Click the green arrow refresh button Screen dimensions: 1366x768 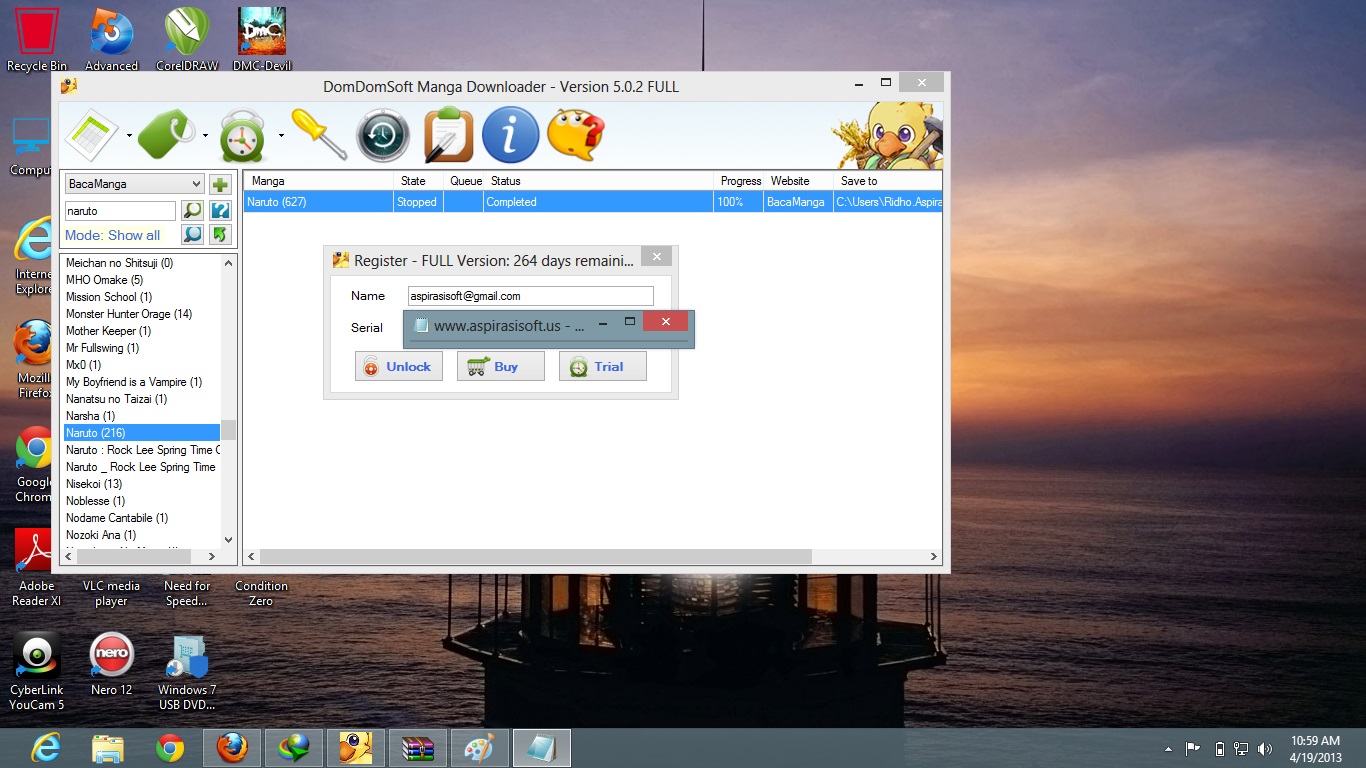tap(221, 235)
